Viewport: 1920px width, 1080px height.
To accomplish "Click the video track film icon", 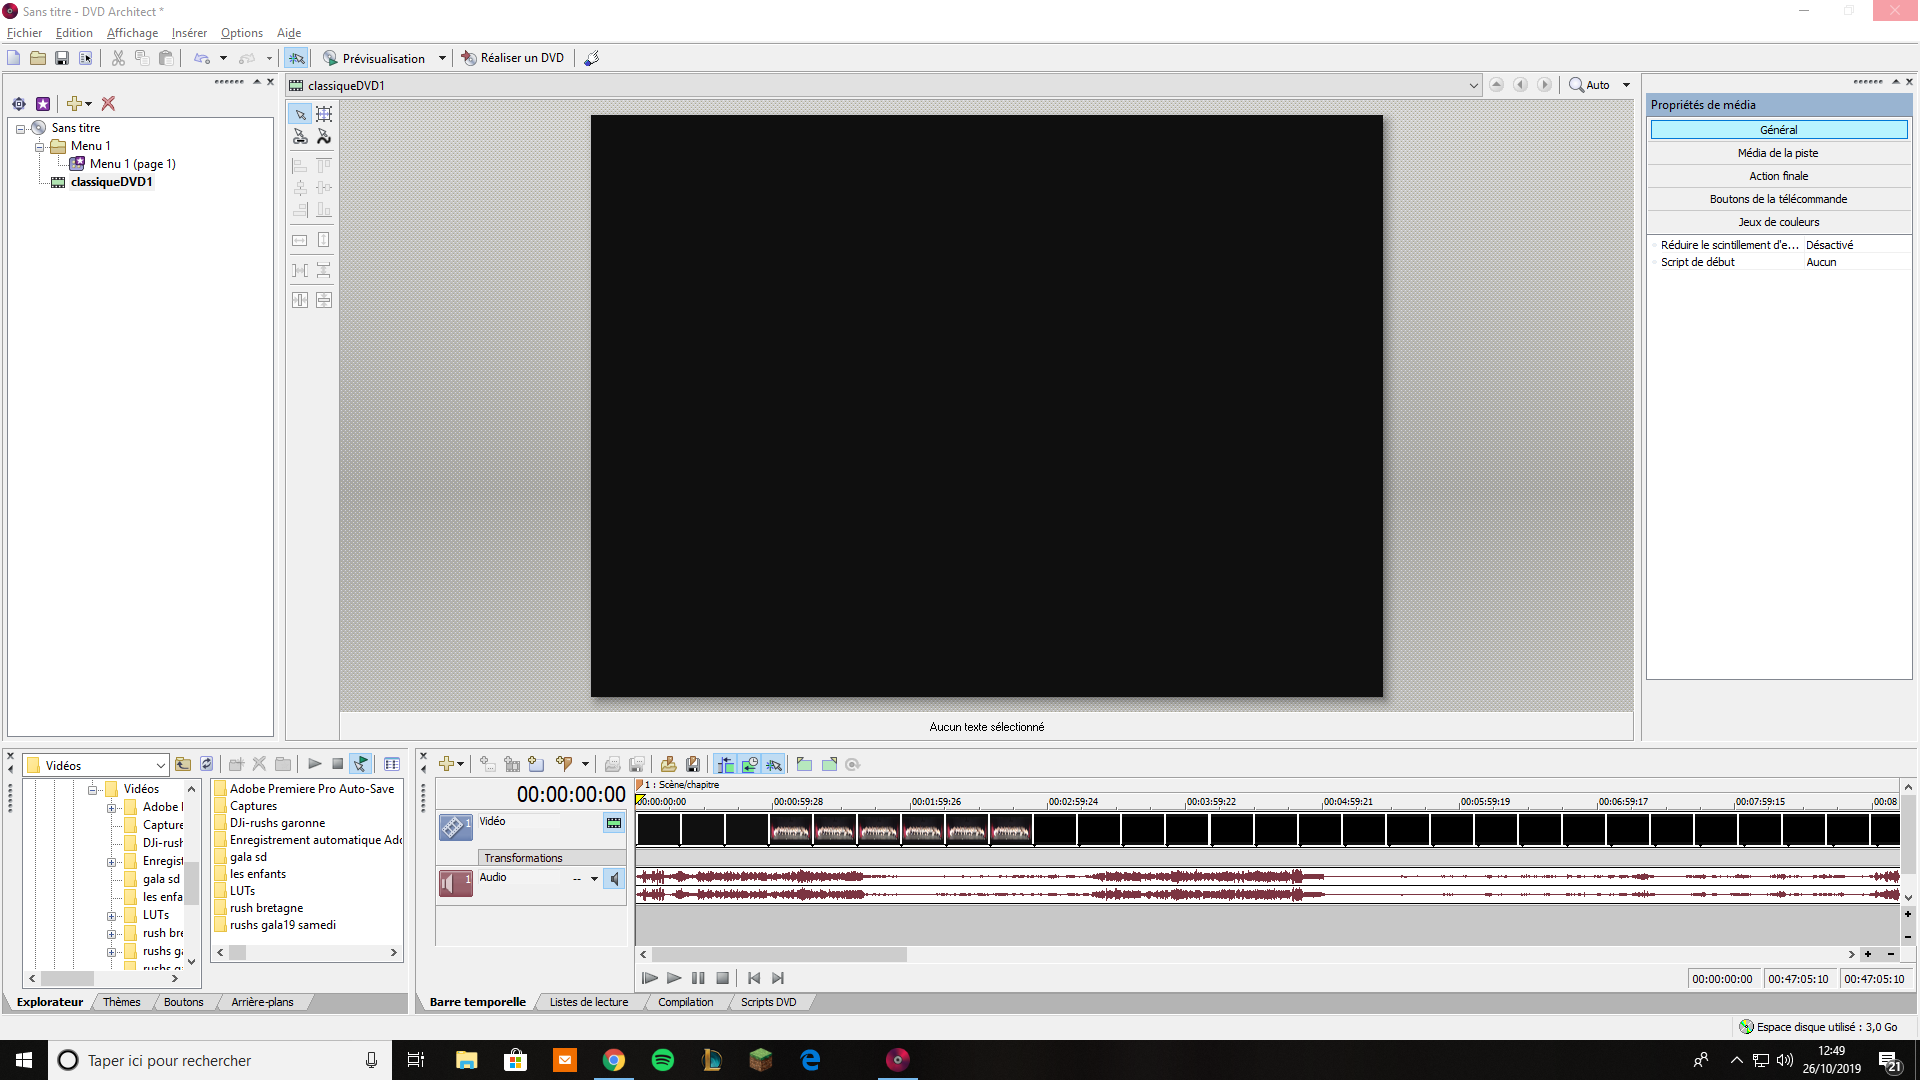I will point(455,826).
